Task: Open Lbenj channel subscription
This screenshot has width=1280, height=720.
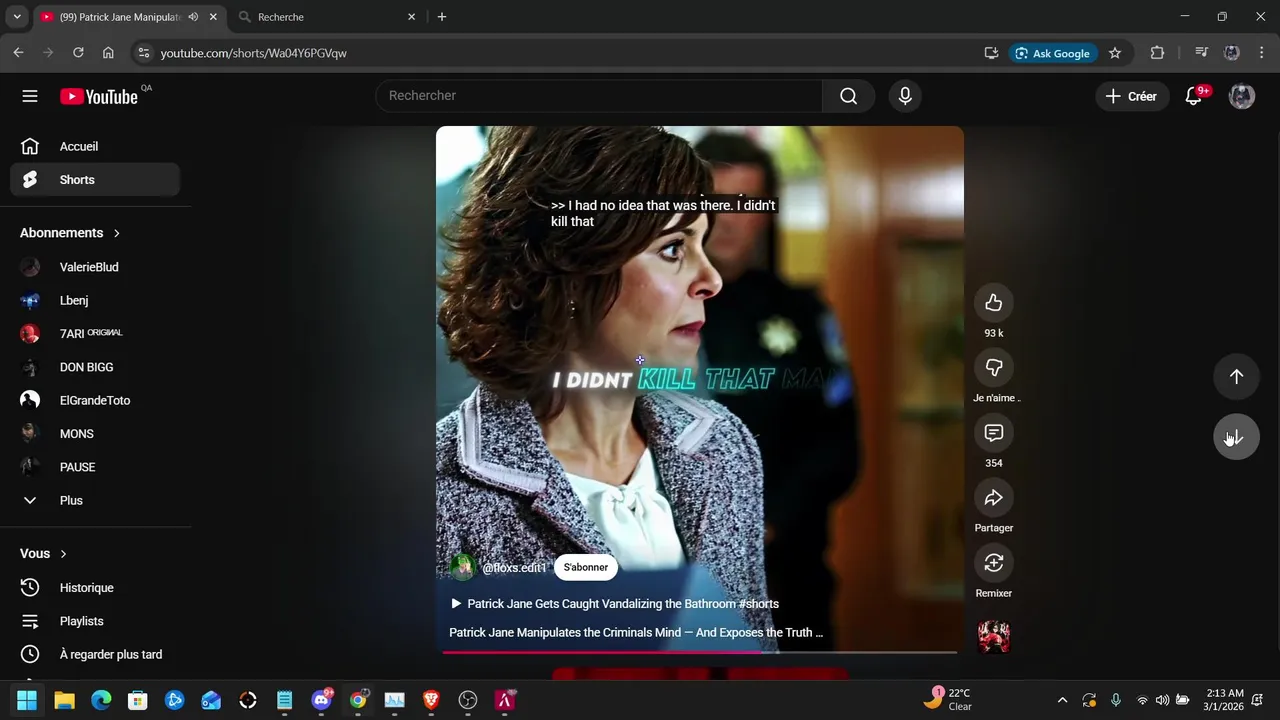Action: click(x=95, y=300)
